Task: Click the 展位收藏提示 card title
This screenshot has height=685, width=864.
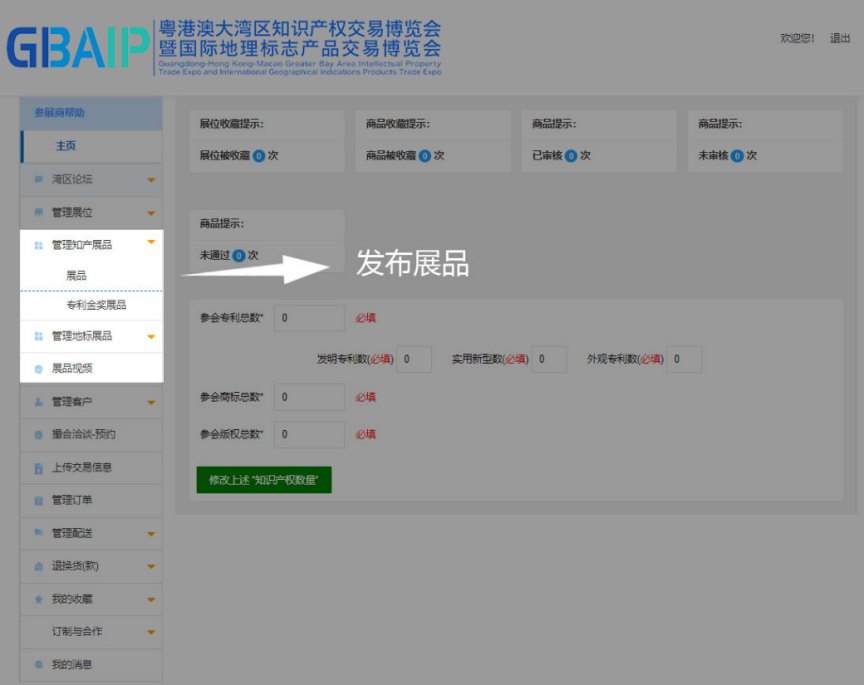Action: tap(231, 124)
